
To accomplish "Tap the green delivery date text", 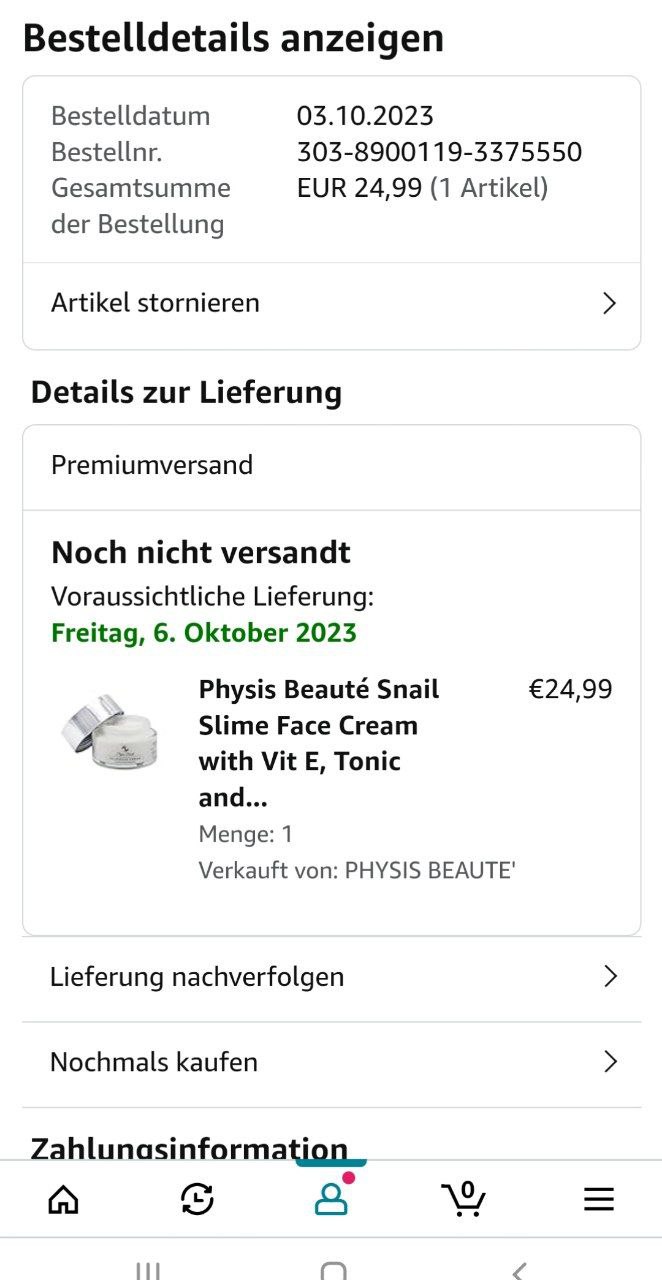I will coord(204,633).
